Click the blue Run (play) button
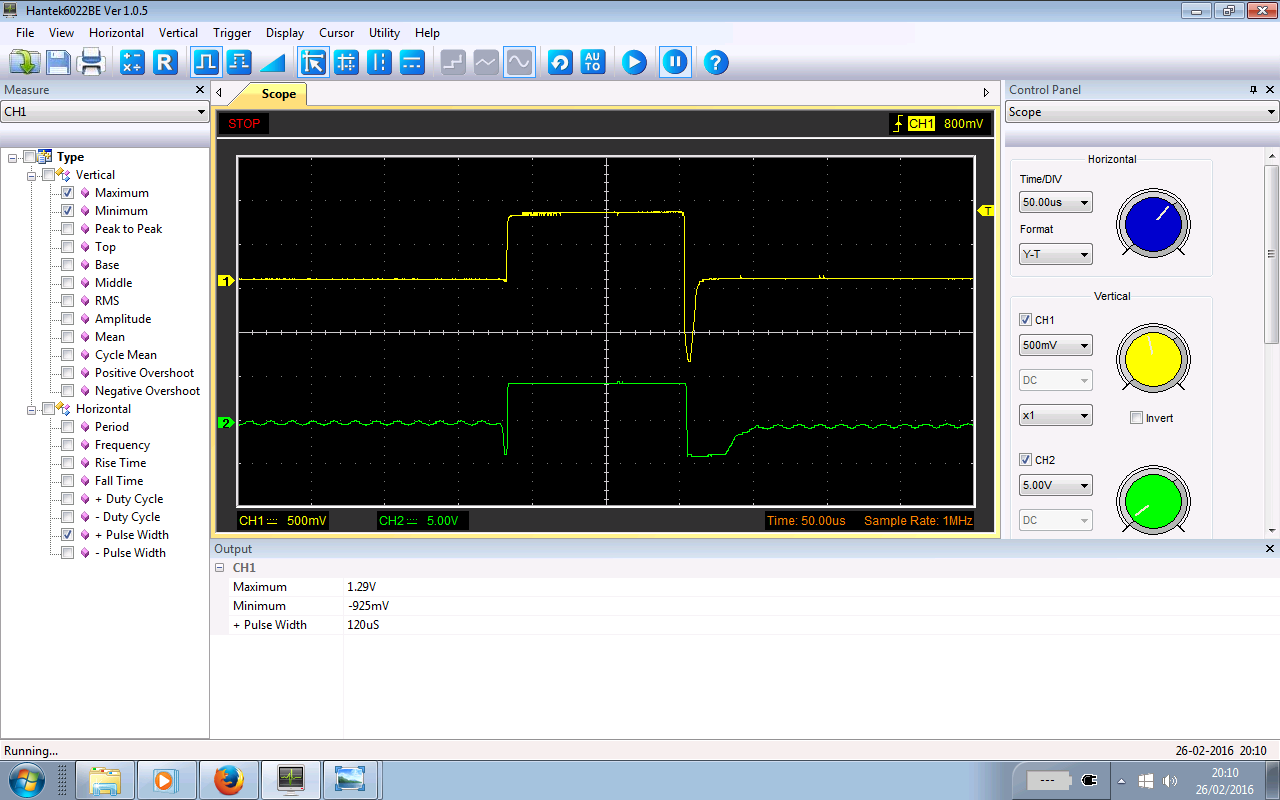 [x=634, y=63]
